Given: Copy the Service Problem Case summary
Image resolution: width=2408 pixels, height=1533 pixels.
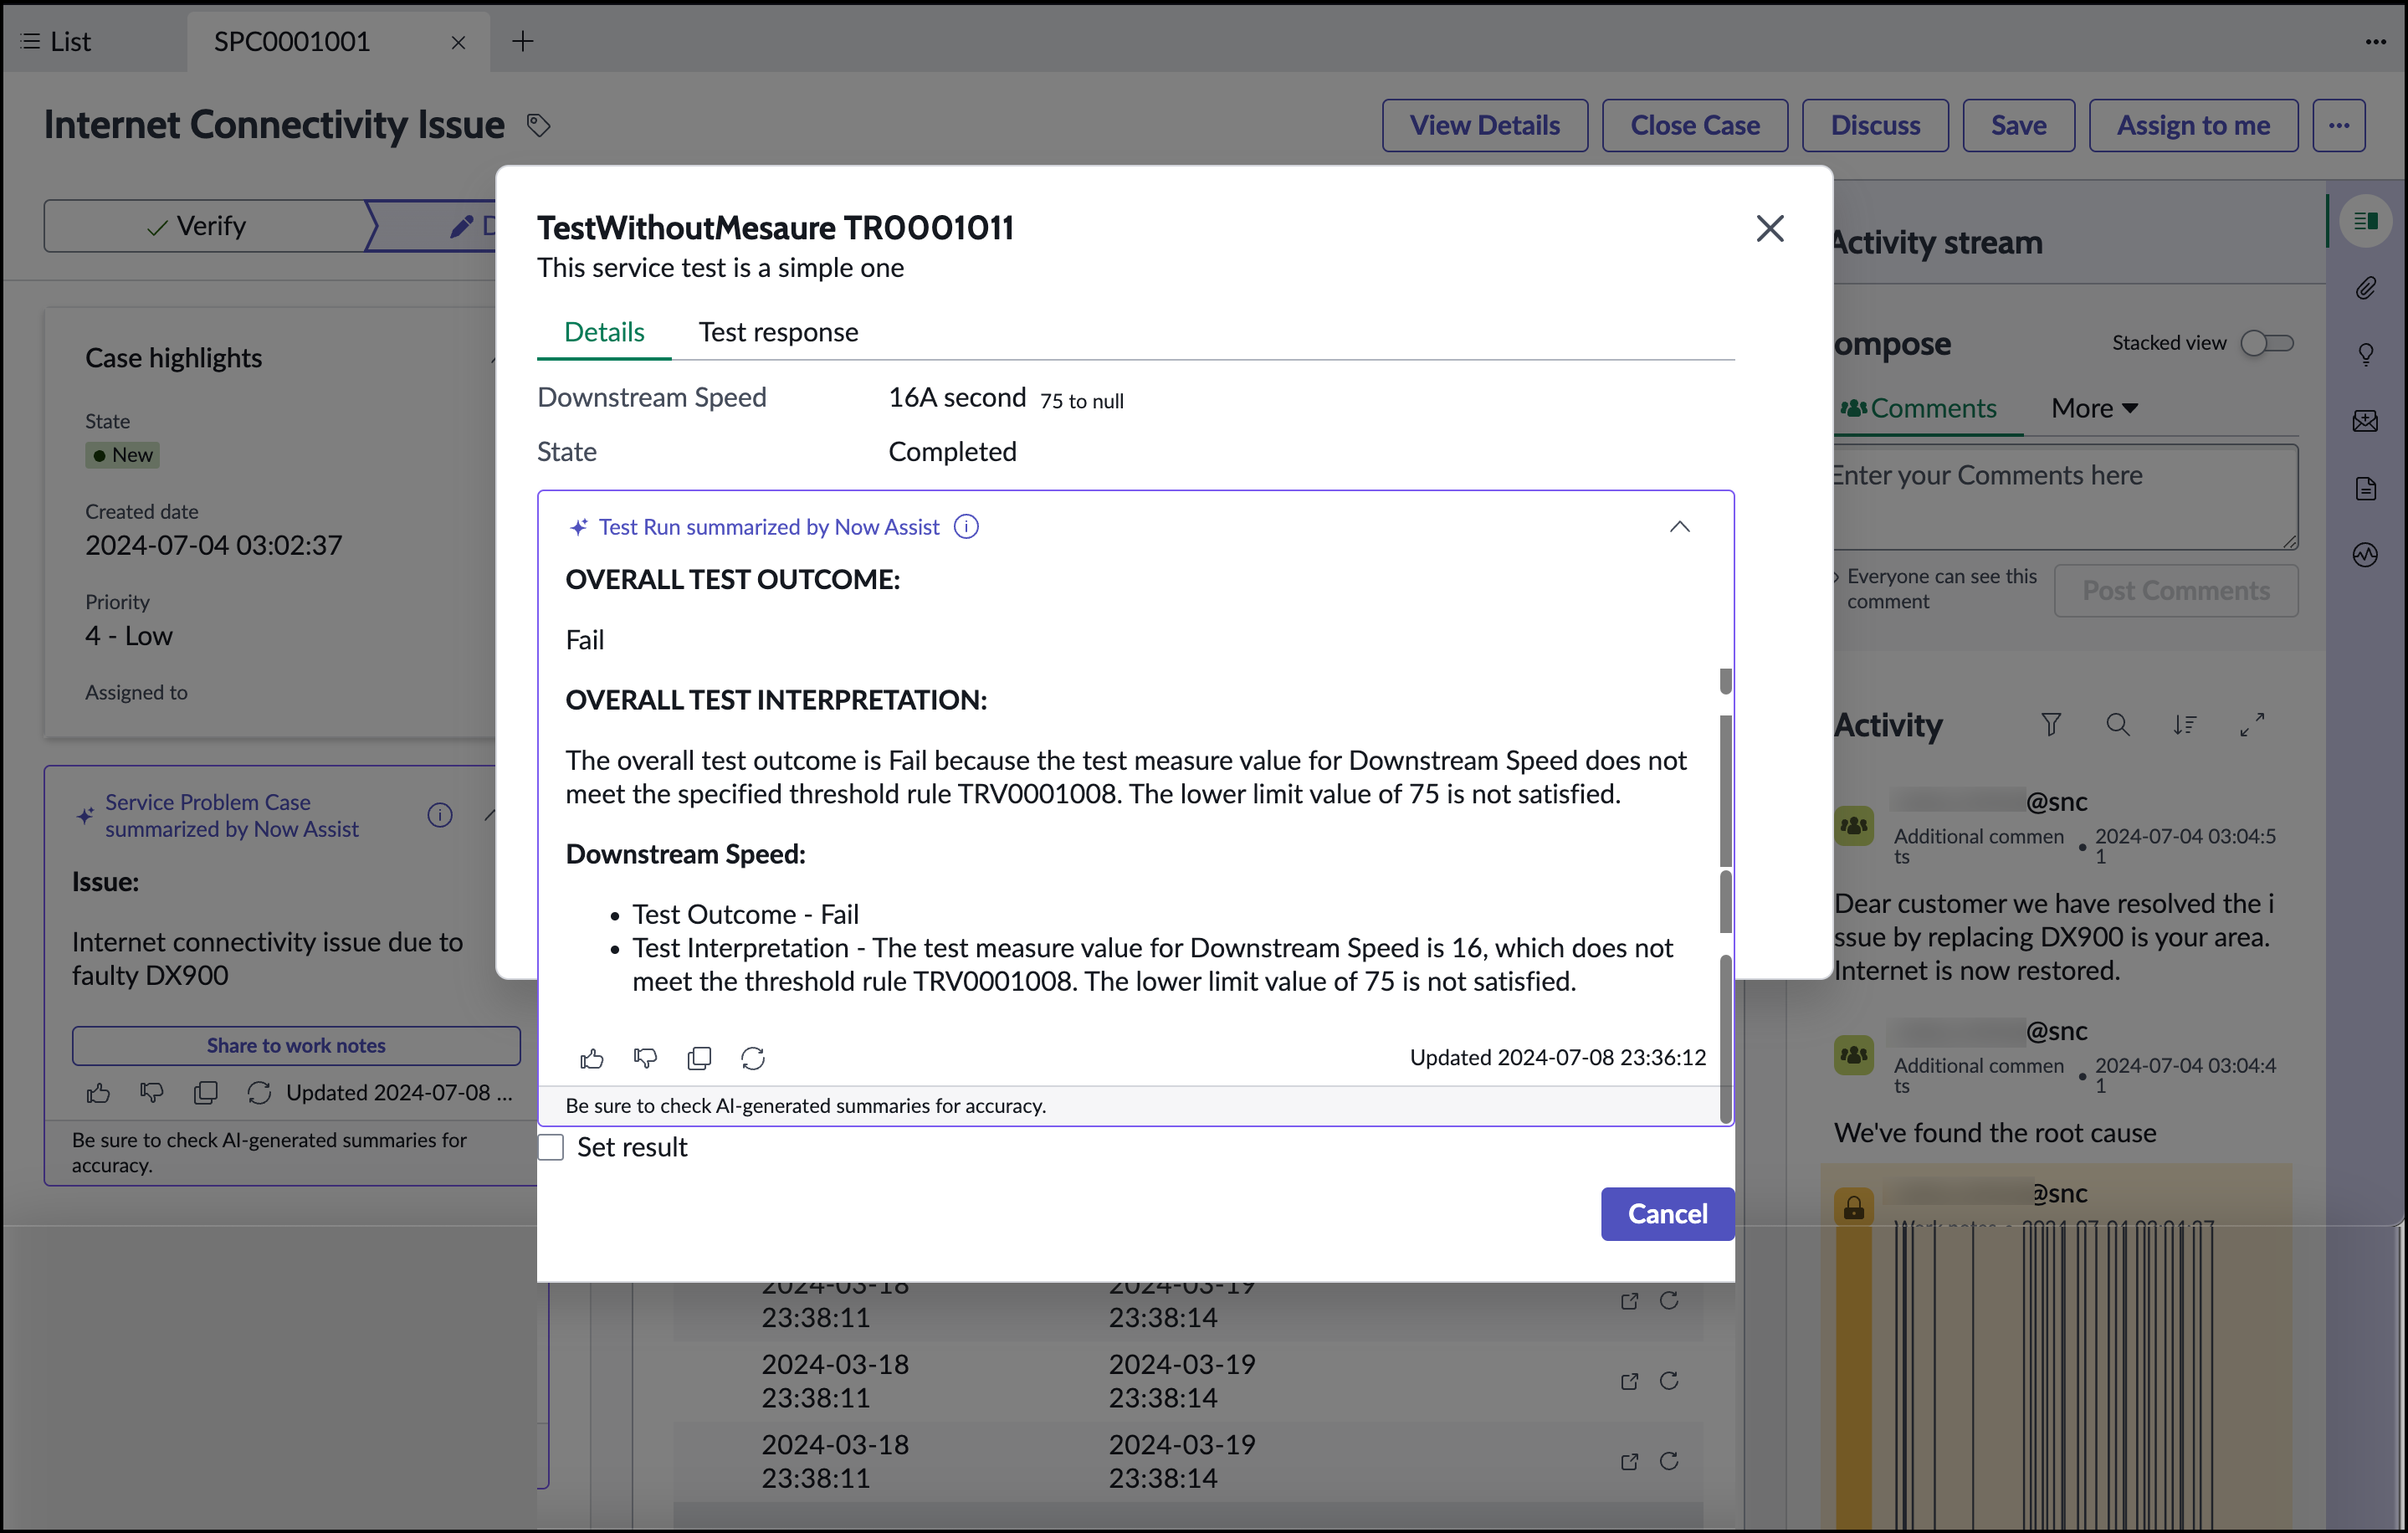Looking at the screenshot, I should click(206, 1093).
